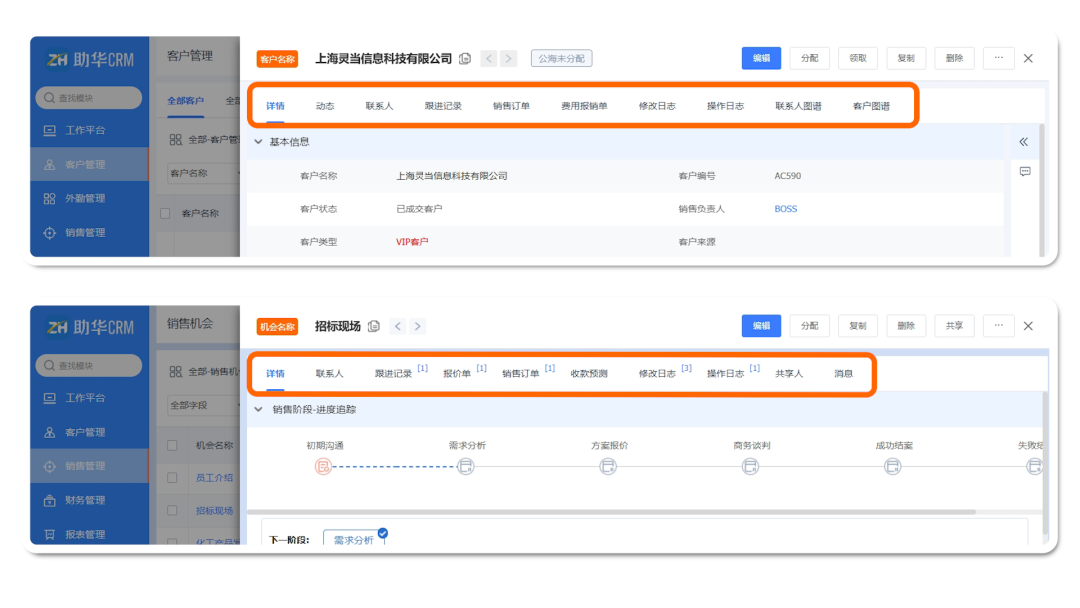Screen dimensions: 1080x608
Task: Switch to the 费用报销单 tab
Action: (584, 106)
